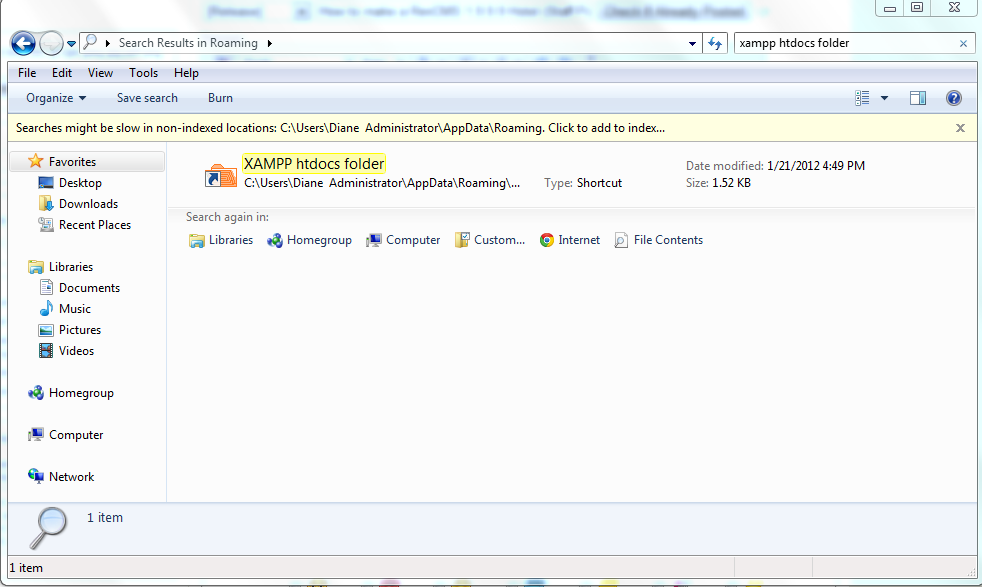The image size is (982, 587).
Task: Open Downloads under Favorites
Action: pyautogui.click(x=88, y=204)
